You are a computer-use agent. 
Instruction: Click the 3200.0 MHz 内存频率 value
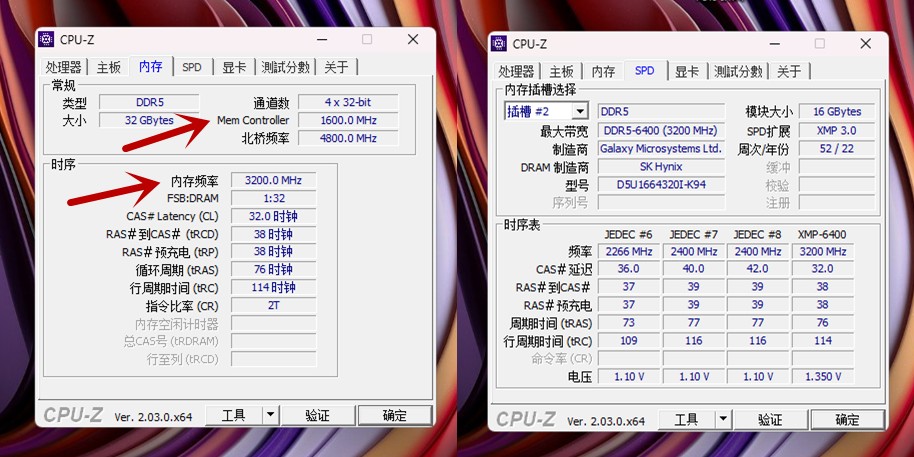(x=273, y=180)
